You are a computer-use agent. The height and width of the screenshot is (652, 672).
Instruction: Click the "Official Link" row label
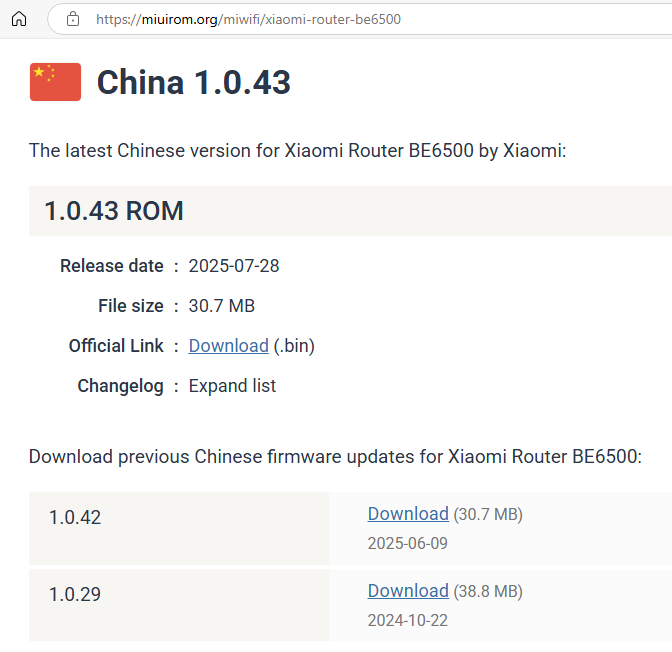pyautogui.click(x=116, y=346)
